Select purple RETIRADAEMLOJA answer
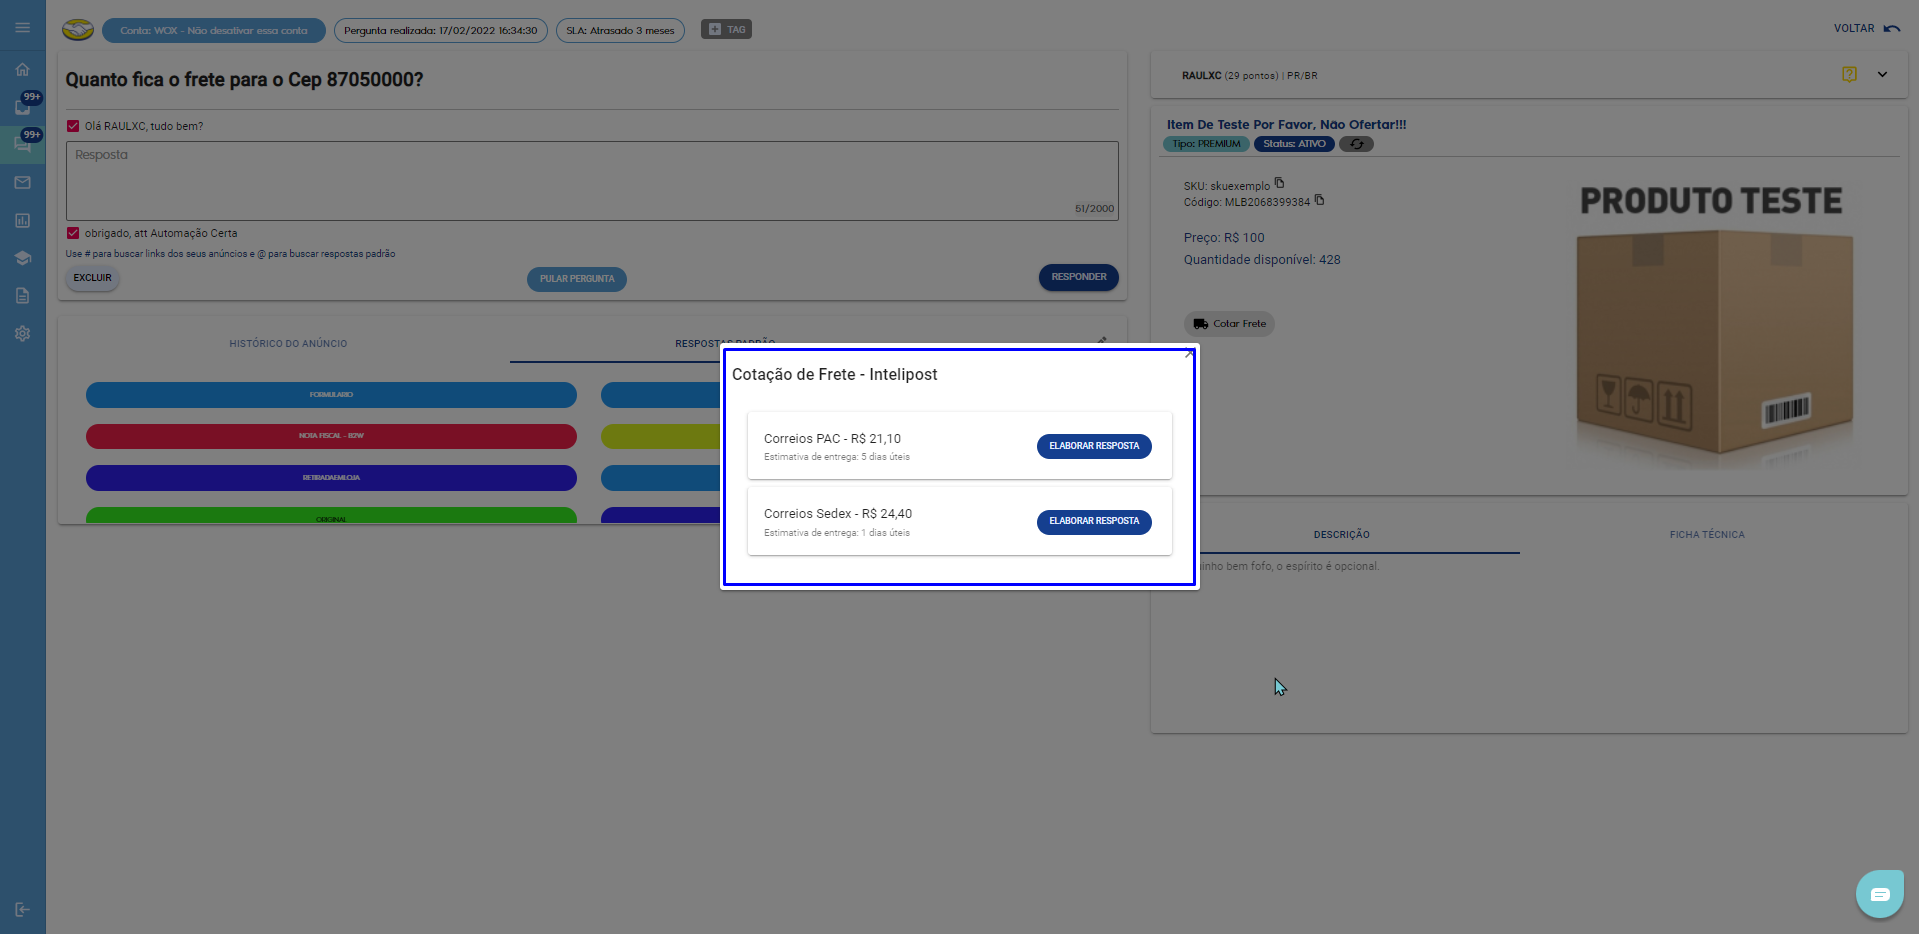This screenshot has width=1919, height=934. pyautogui.click(x=331, y=478)
